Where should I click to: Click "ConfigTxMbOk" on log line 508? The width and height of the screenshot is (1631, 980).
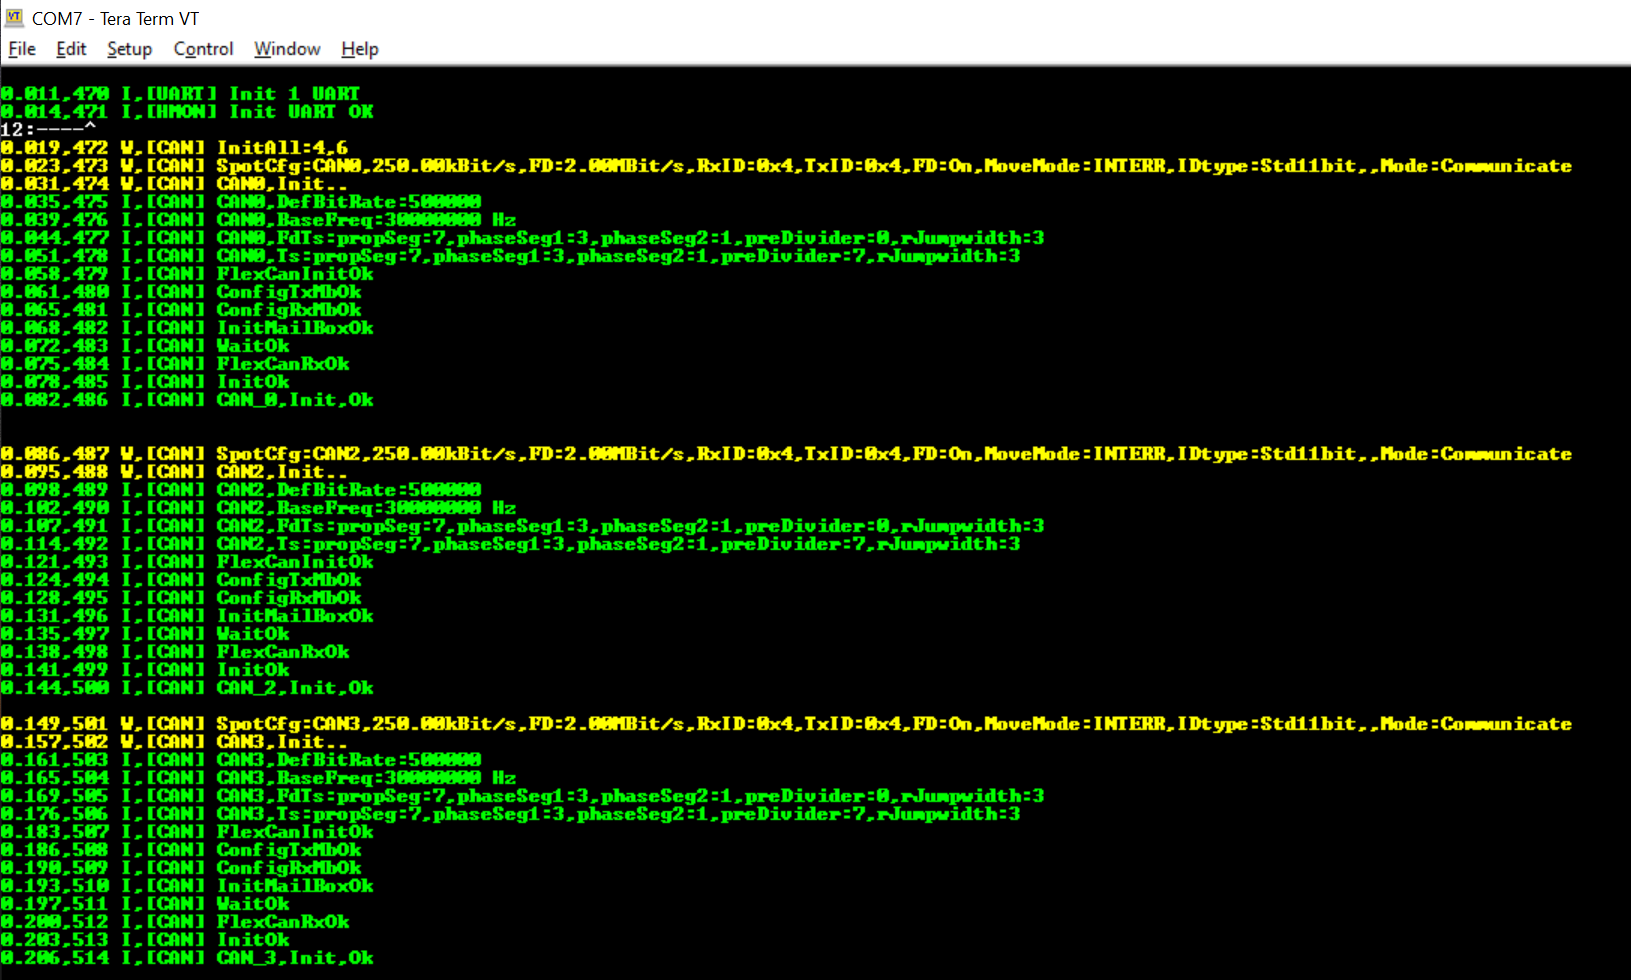289,849
